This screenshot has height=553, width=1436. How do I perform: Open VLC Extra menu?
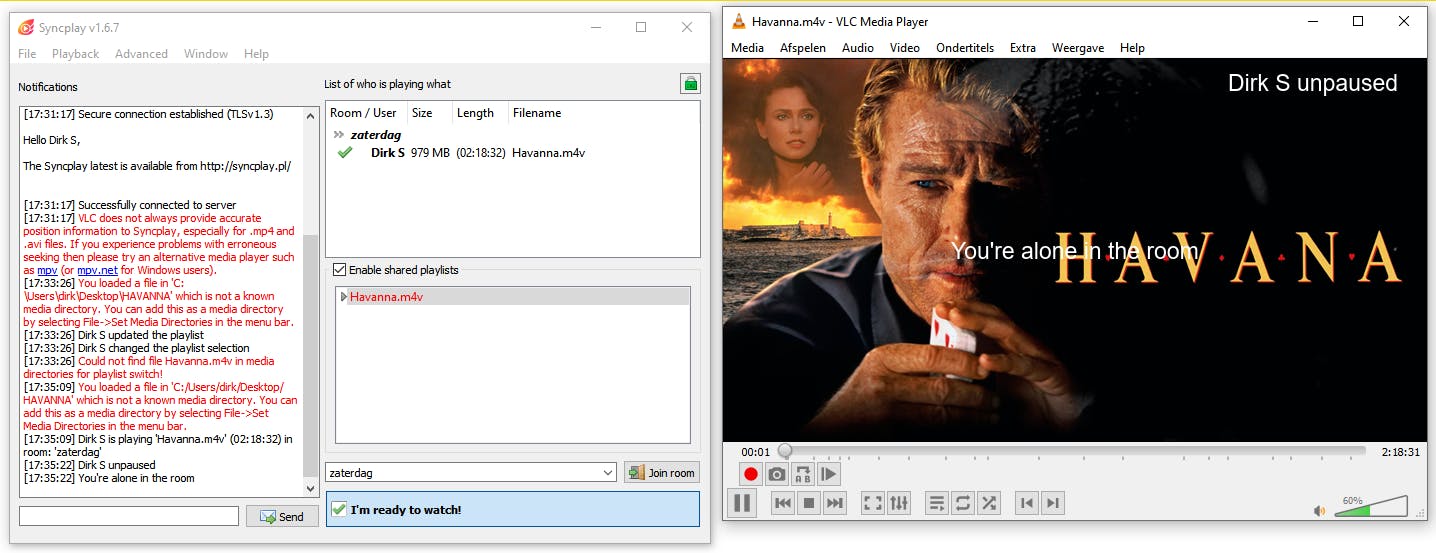pos(1023,48)
